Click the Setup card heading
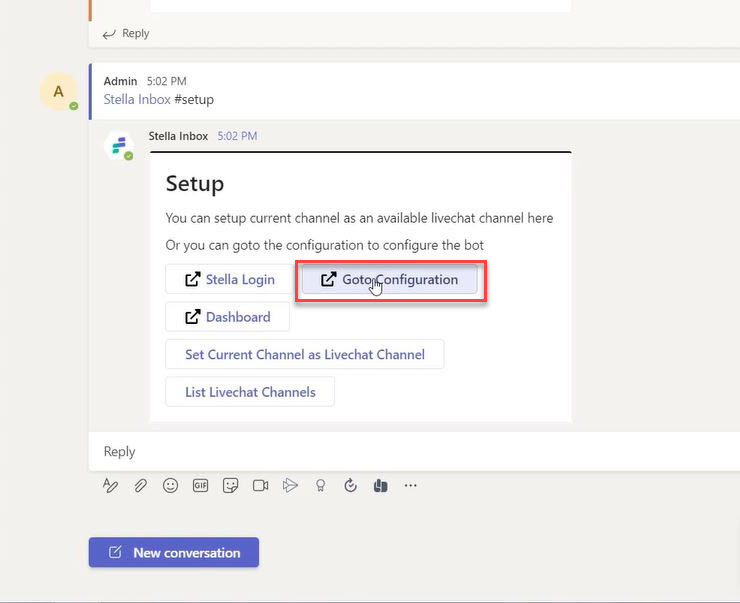This screenshot has width=740, height=603. coord(194,184)
